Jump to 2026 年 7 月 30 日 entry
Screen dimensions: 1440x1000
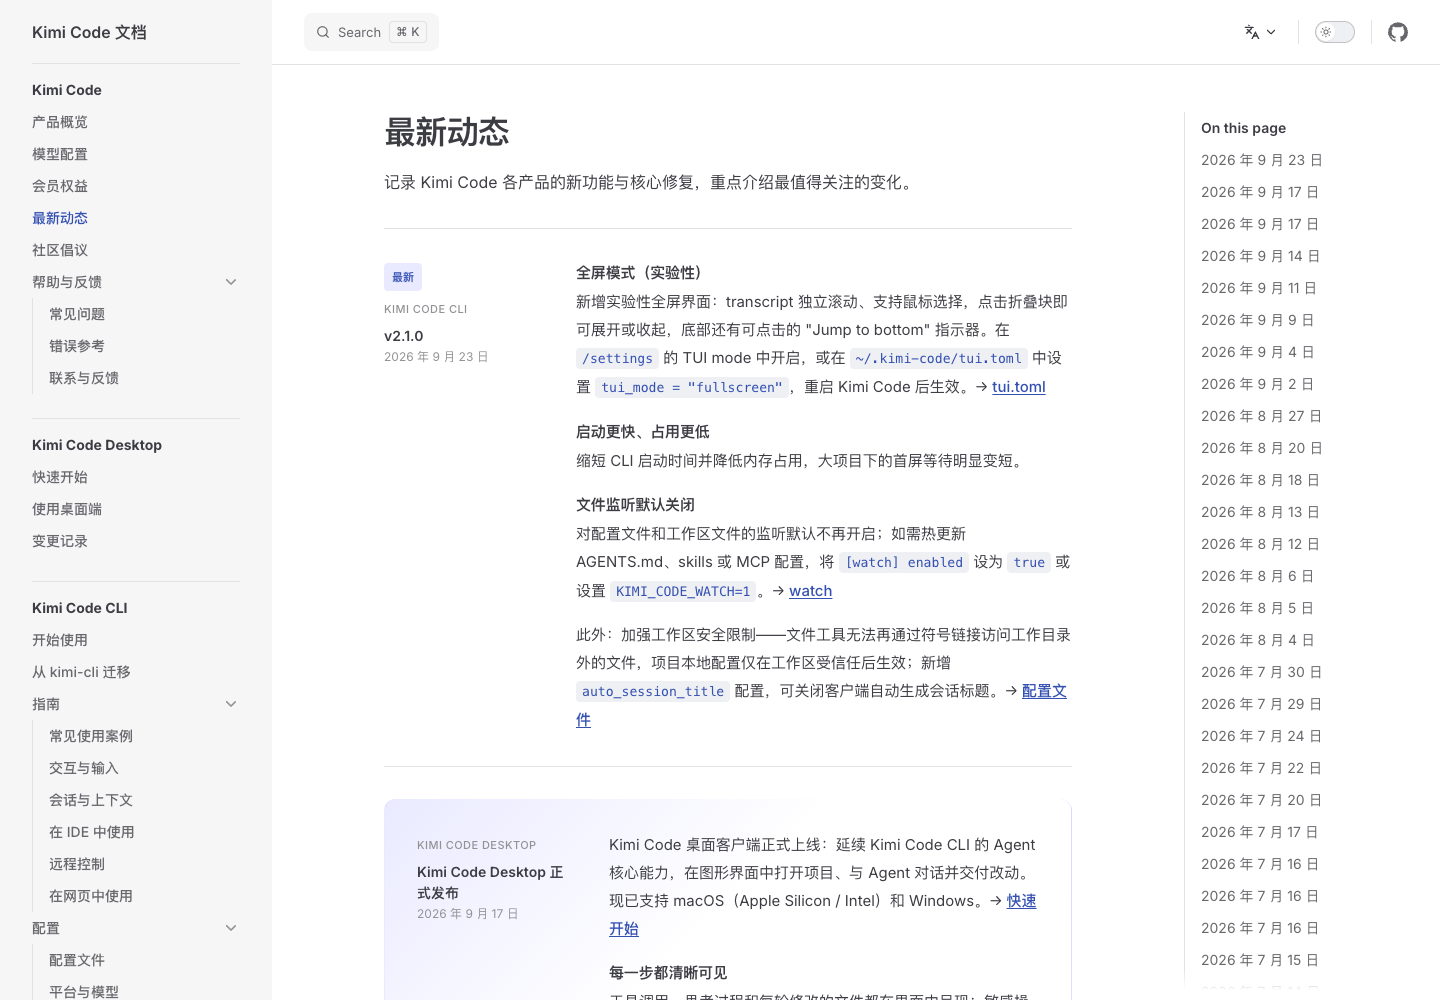(x=1262, y=672)
